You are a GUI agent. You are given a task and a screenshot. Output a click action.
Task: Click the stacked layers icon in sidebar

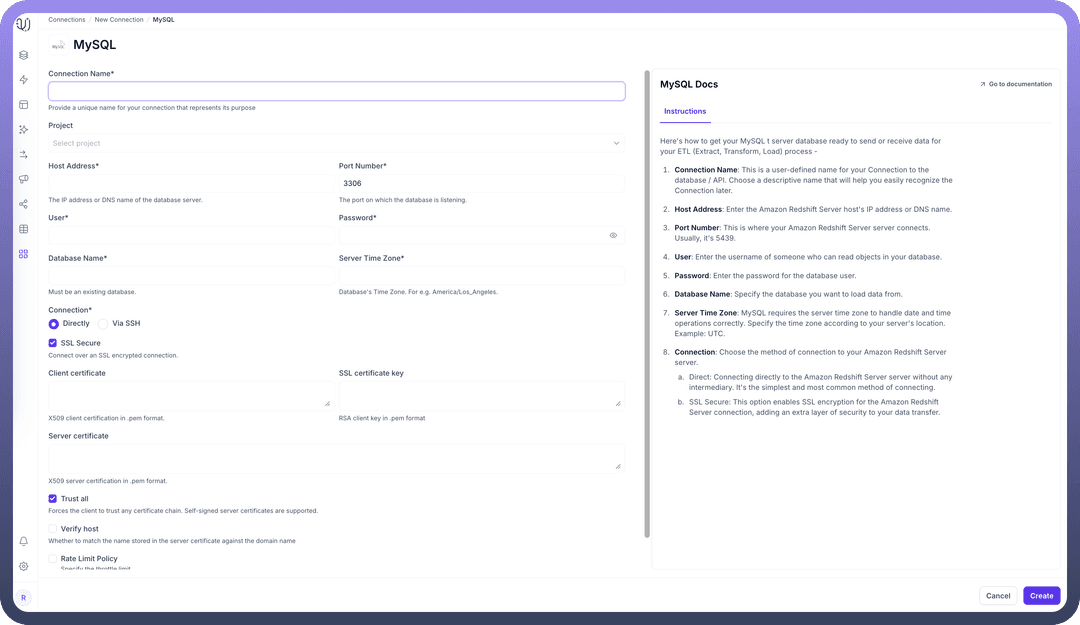coord(23,55)
